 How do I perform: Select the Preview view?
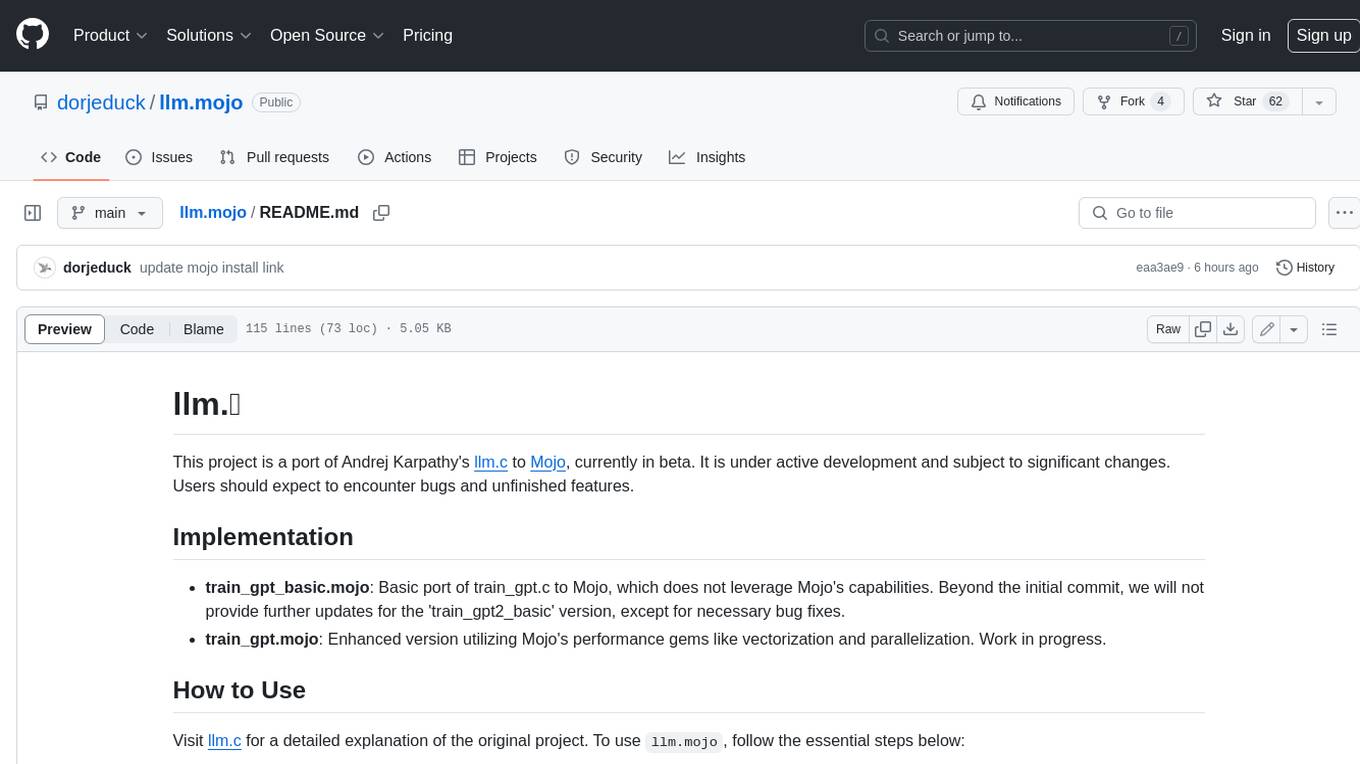(65, 329)
